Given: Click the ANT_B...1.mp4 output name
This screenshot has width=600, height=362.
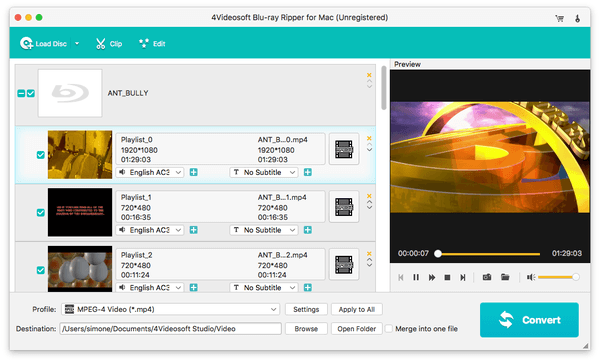Looking at the screenshot, I should pyautogui.click(x=282, y=197).
